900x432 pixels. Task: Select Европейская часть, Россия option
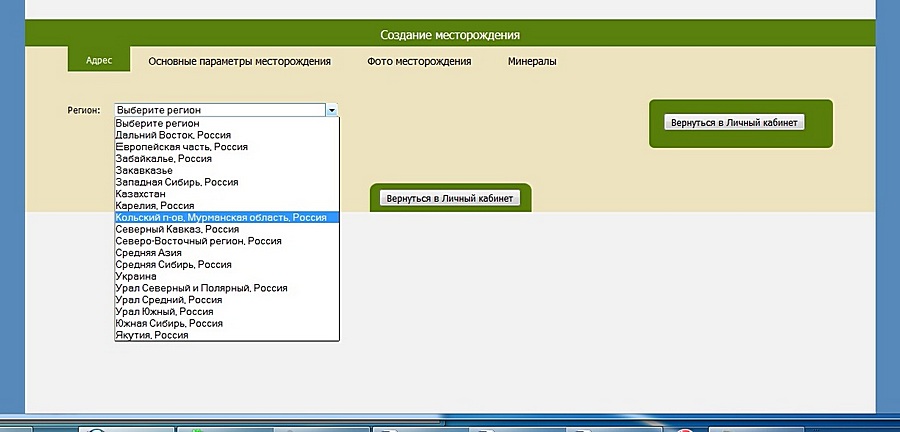227,147
